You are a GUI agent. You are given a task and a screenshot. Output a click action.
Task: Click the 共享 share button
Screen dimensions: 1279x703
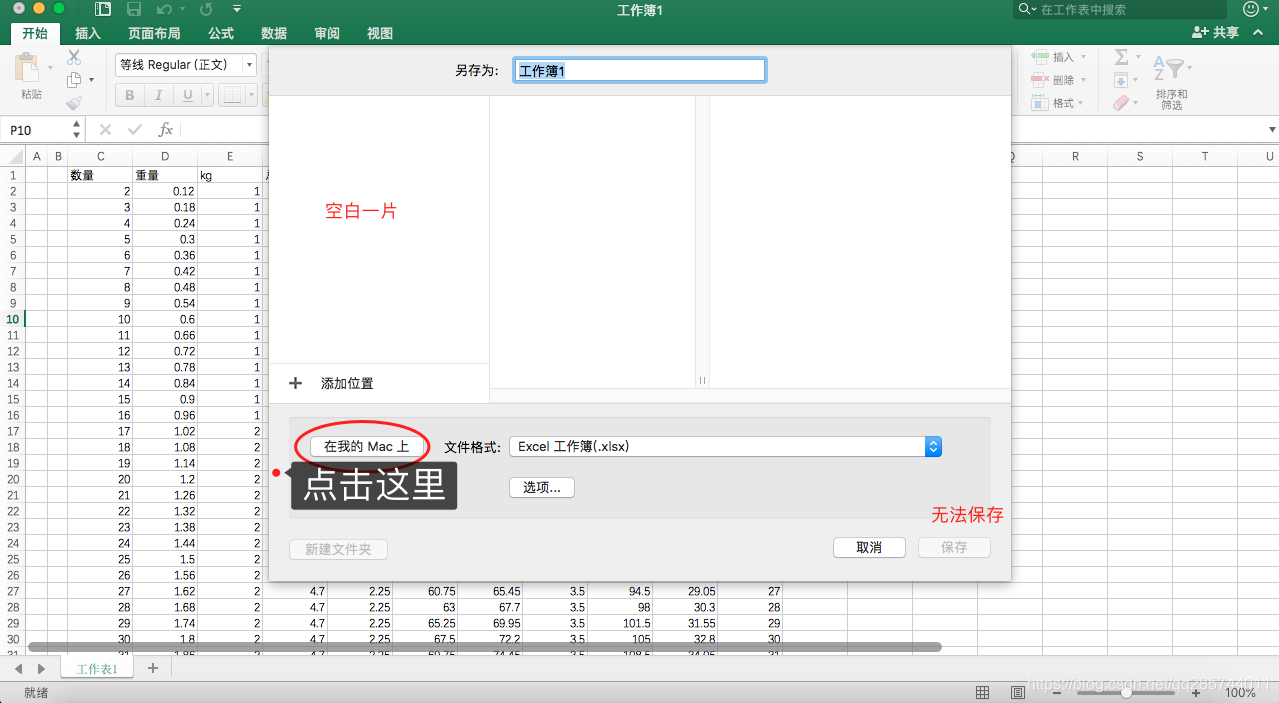[x=1215, y=33]
